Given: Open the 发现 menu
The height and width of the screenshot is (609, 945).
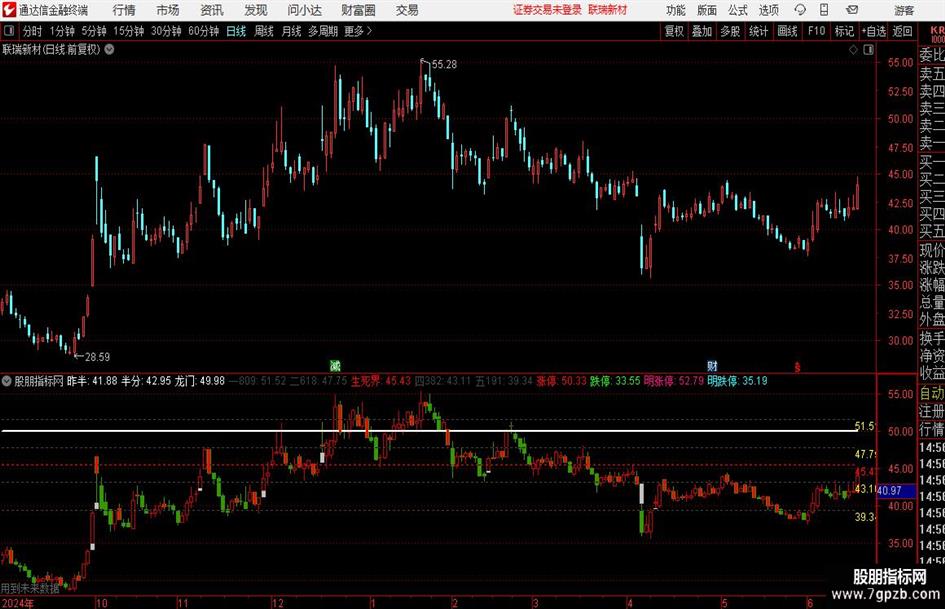Looking at the screenshot, I should point(256,10).
